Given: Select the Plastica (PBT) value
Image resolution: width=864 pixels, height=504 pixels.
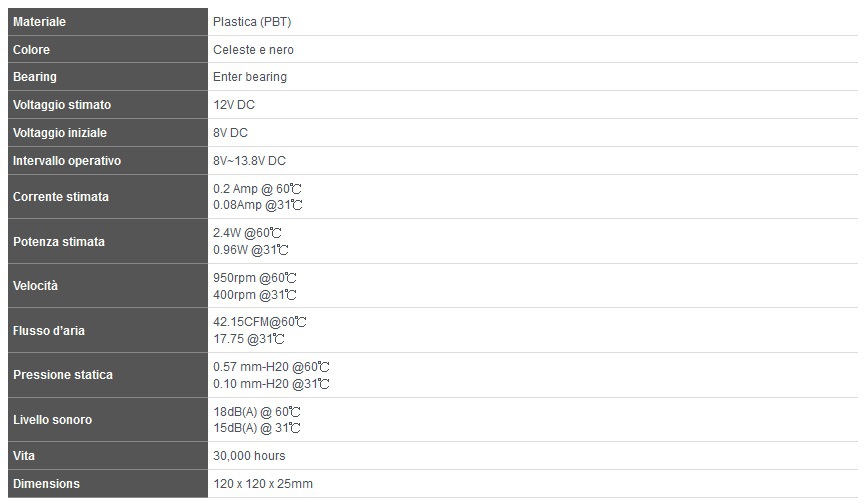Looking at the screenshot, I should 252,22.
